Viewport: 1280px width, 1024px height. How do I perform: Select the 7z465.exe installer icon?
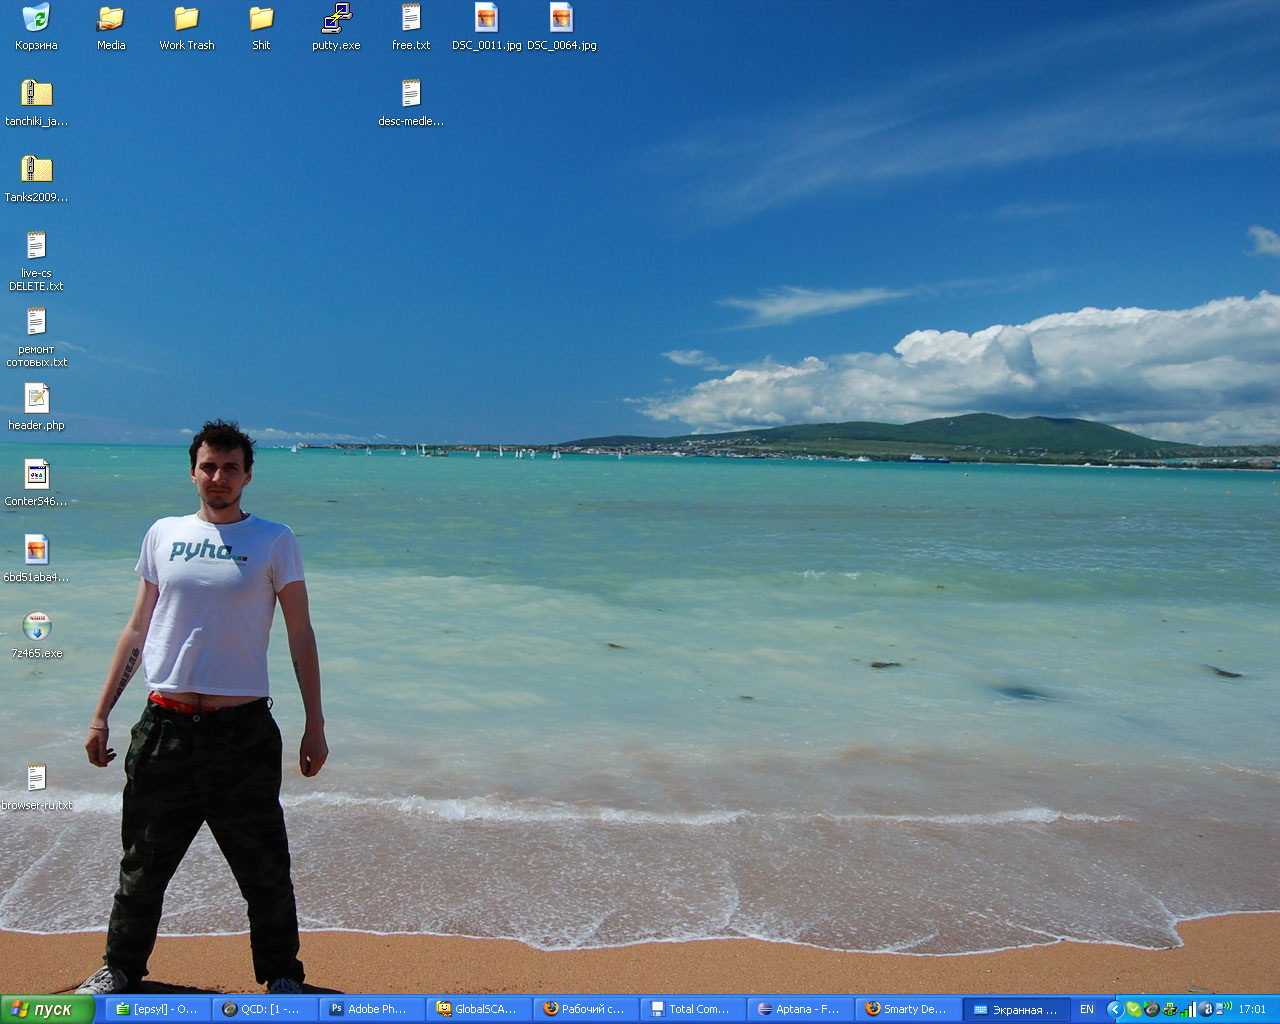tap(37, 627)
